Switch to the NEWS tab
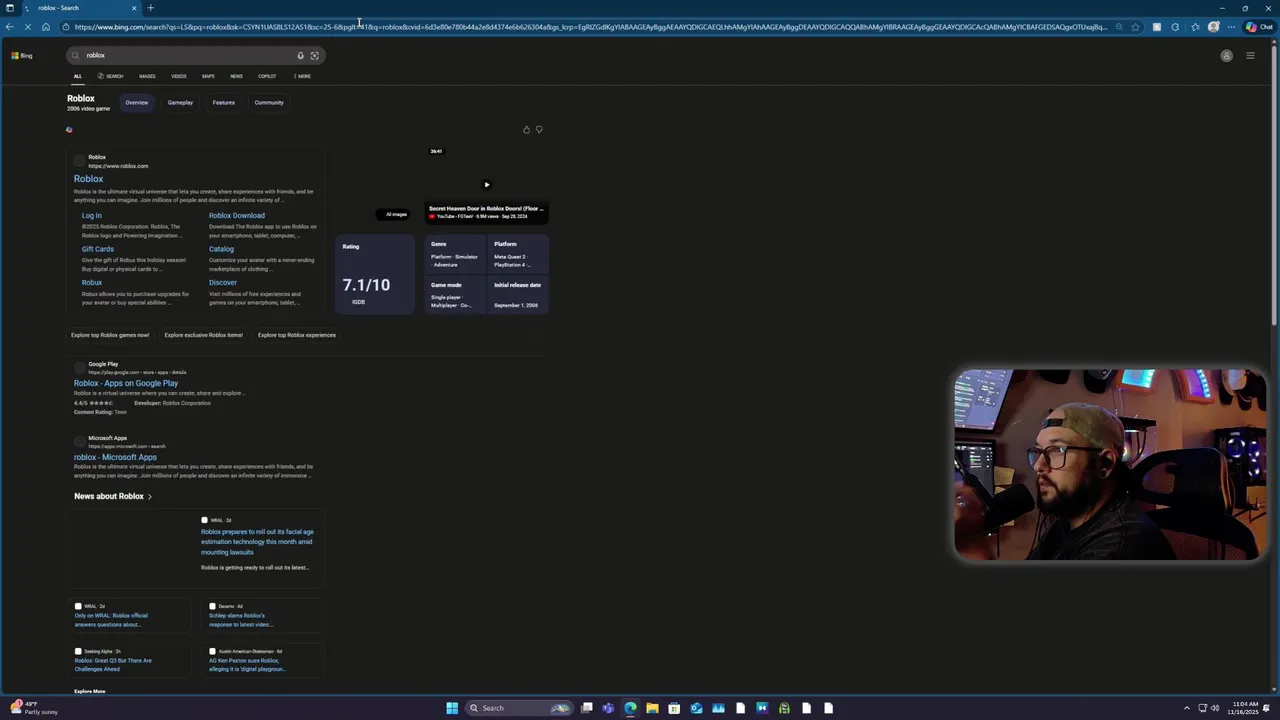1280x720 pixels. (x=236, y=76)
